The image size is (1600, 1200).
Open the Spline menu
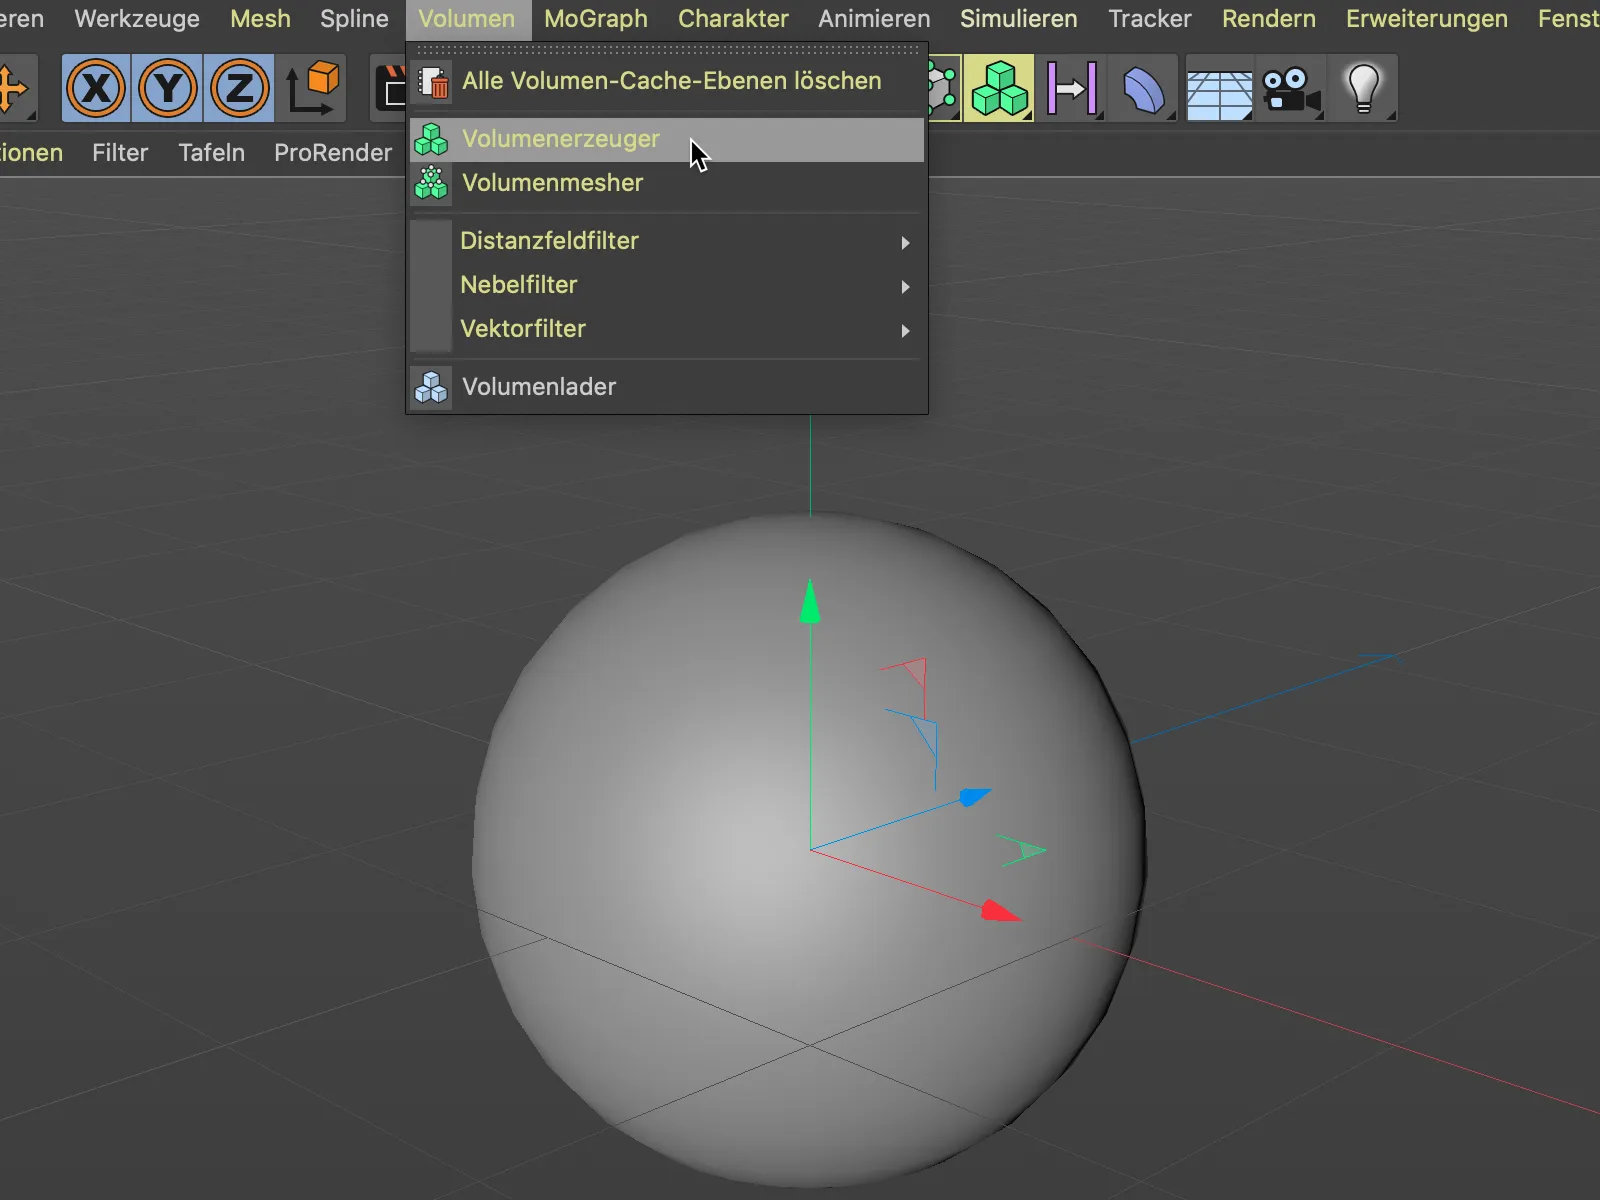tap(354, 19)
